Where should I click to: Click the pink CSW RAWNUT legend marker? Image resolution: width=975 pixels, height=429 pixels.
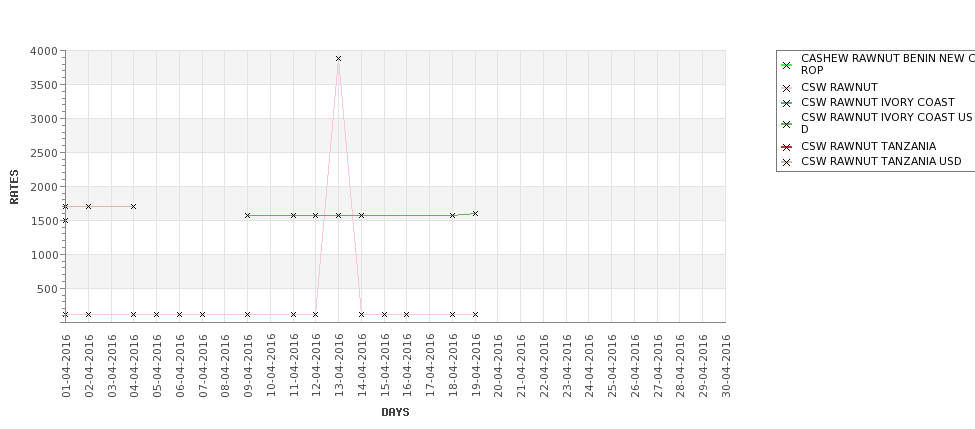pos(787,88)
